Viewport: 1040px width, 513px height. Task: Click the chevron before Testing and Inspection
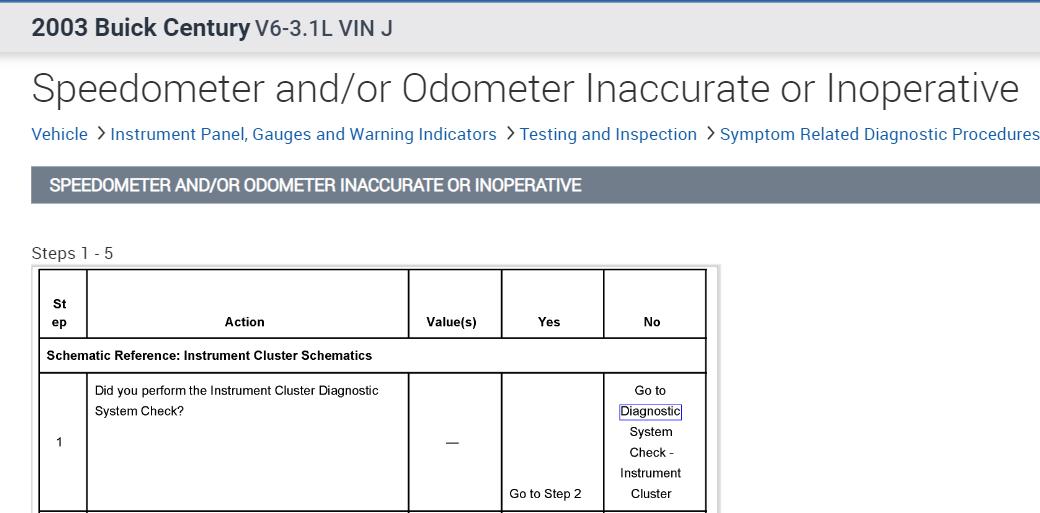coord(509,134)
